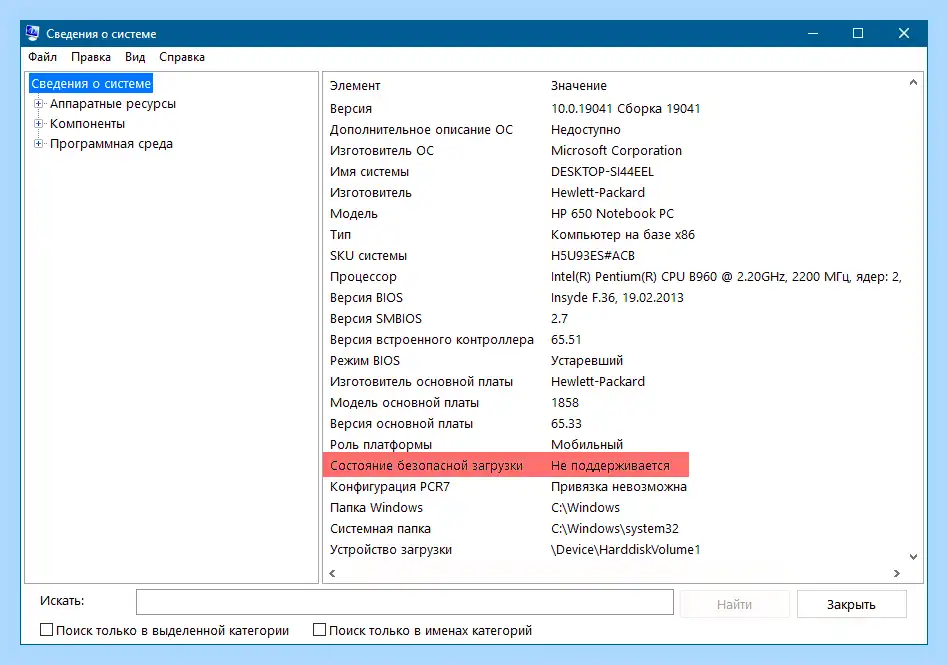Screen dimensions: 948x665
Task: Click the Элемент column header
Action: 355,86
